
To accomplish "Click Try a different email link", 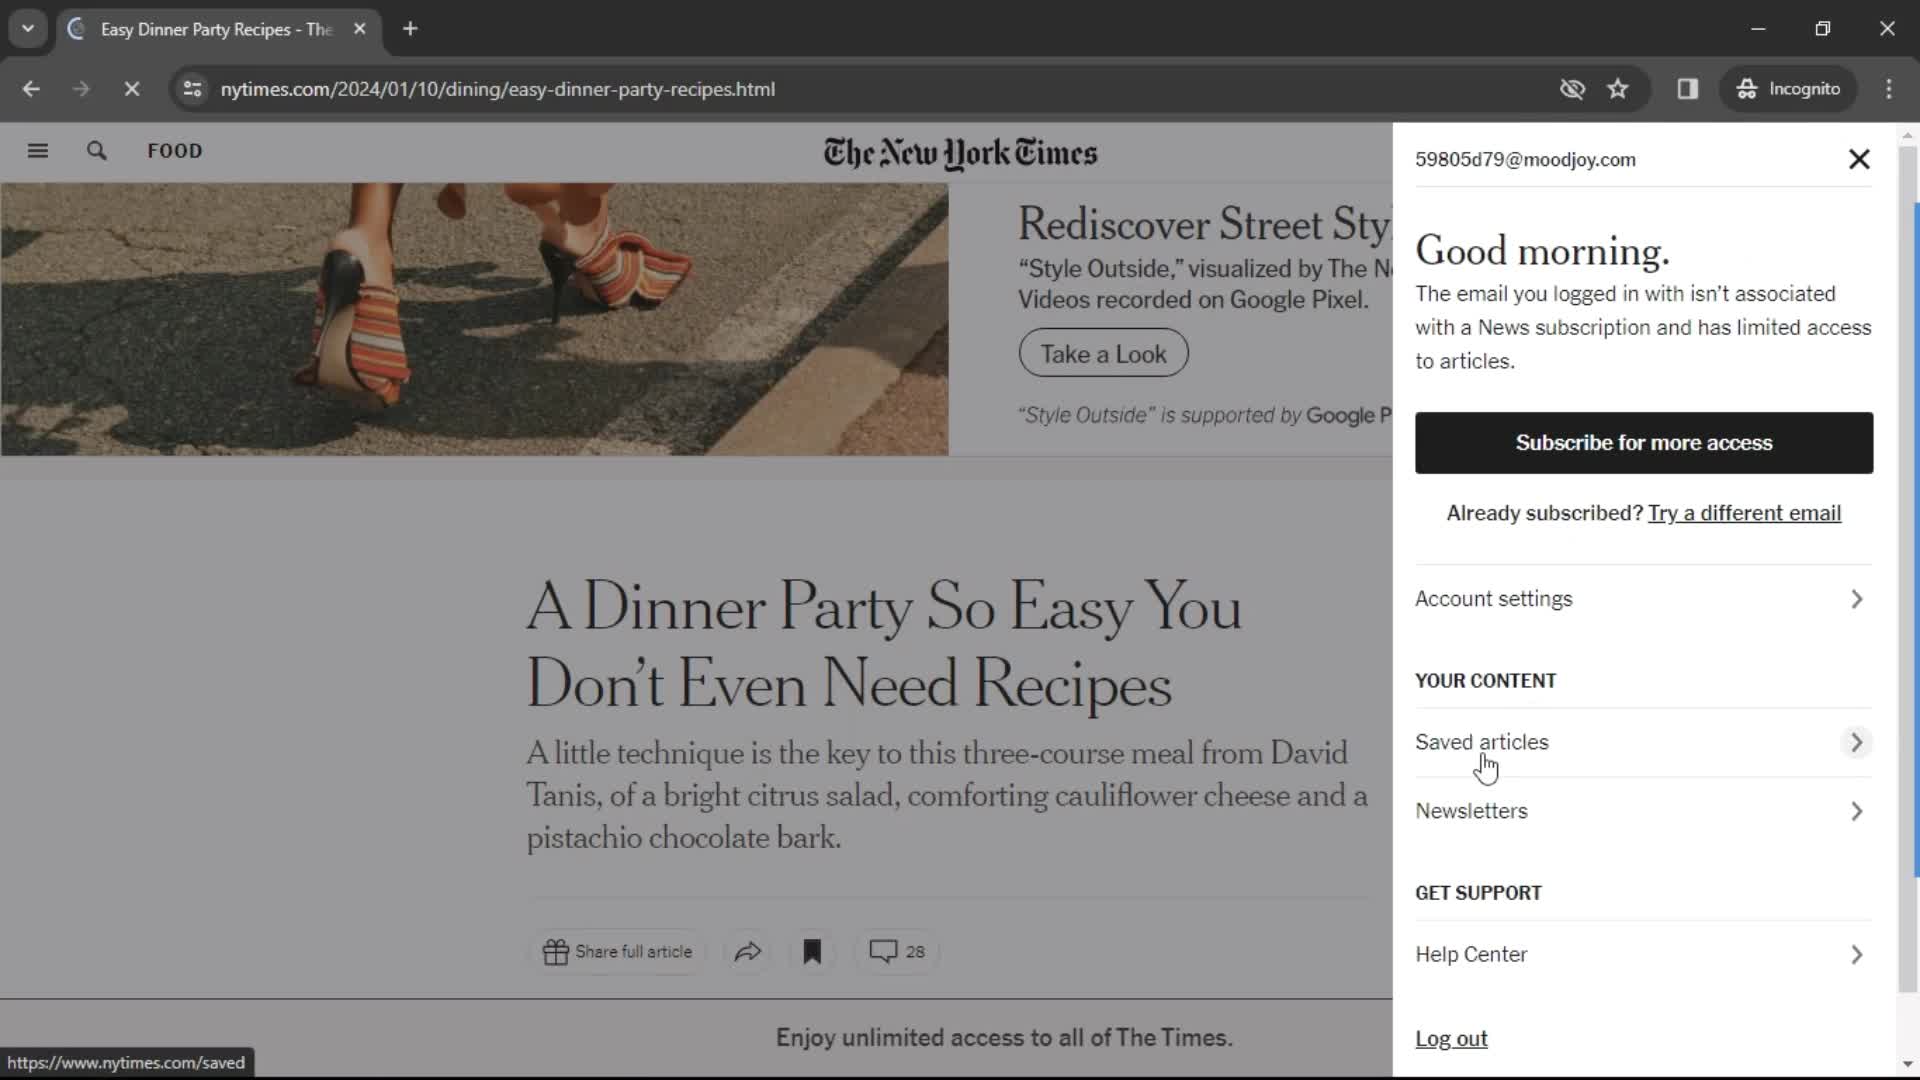I will click(x=1744, y=513).
